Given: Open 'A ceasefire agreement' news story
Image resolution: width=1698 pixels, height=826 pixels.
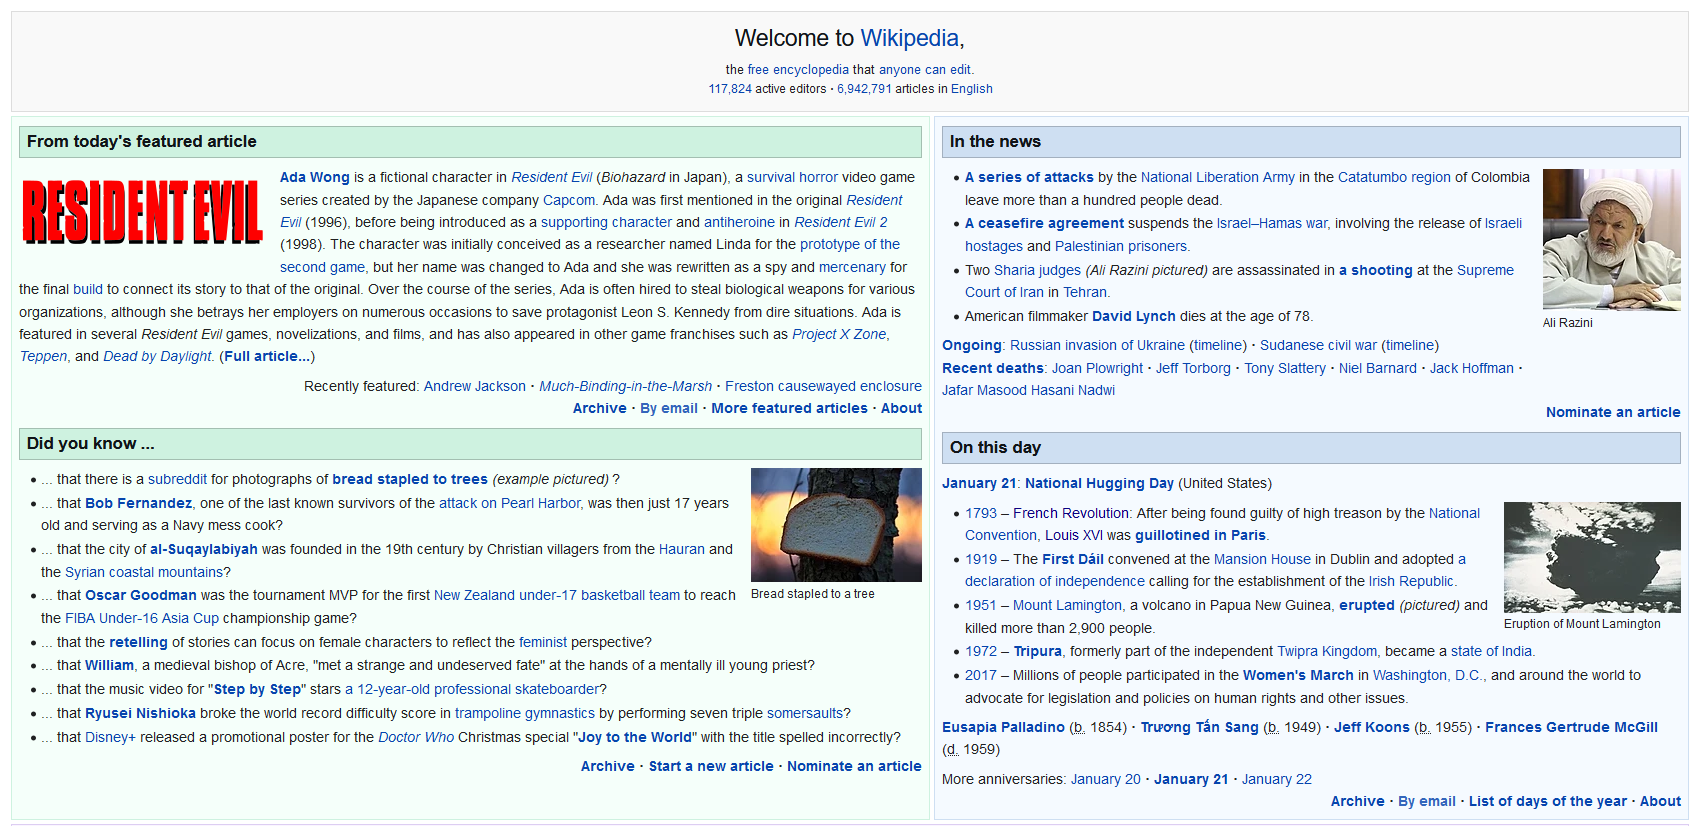Looking at the screenshot, I should coord(1044,223).
